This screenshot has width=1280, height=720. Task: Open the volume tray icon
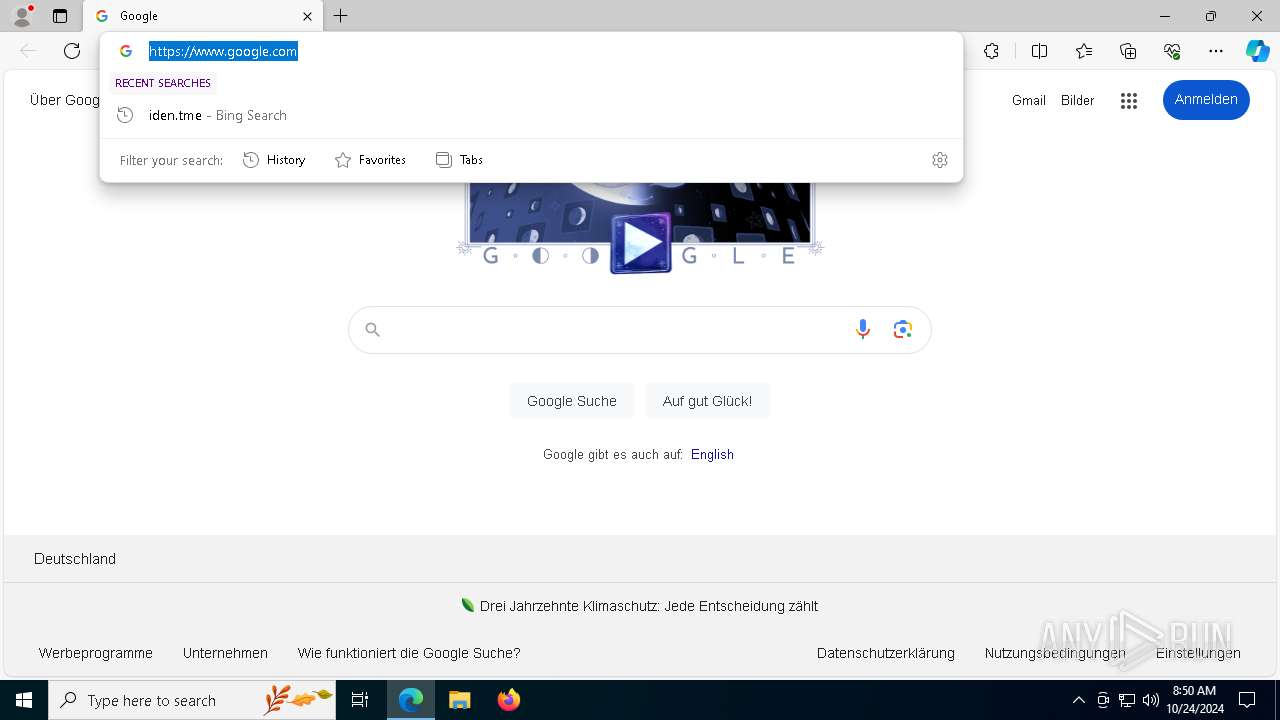tap(1150, 700)
